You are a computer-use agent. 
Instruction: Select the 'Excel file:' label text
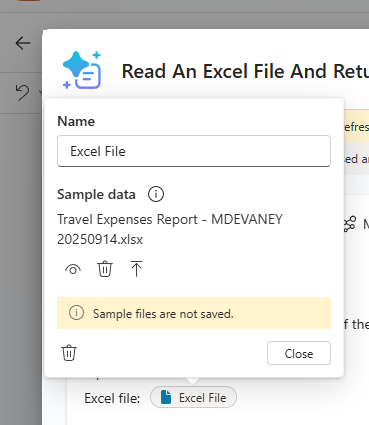point(112,398)
